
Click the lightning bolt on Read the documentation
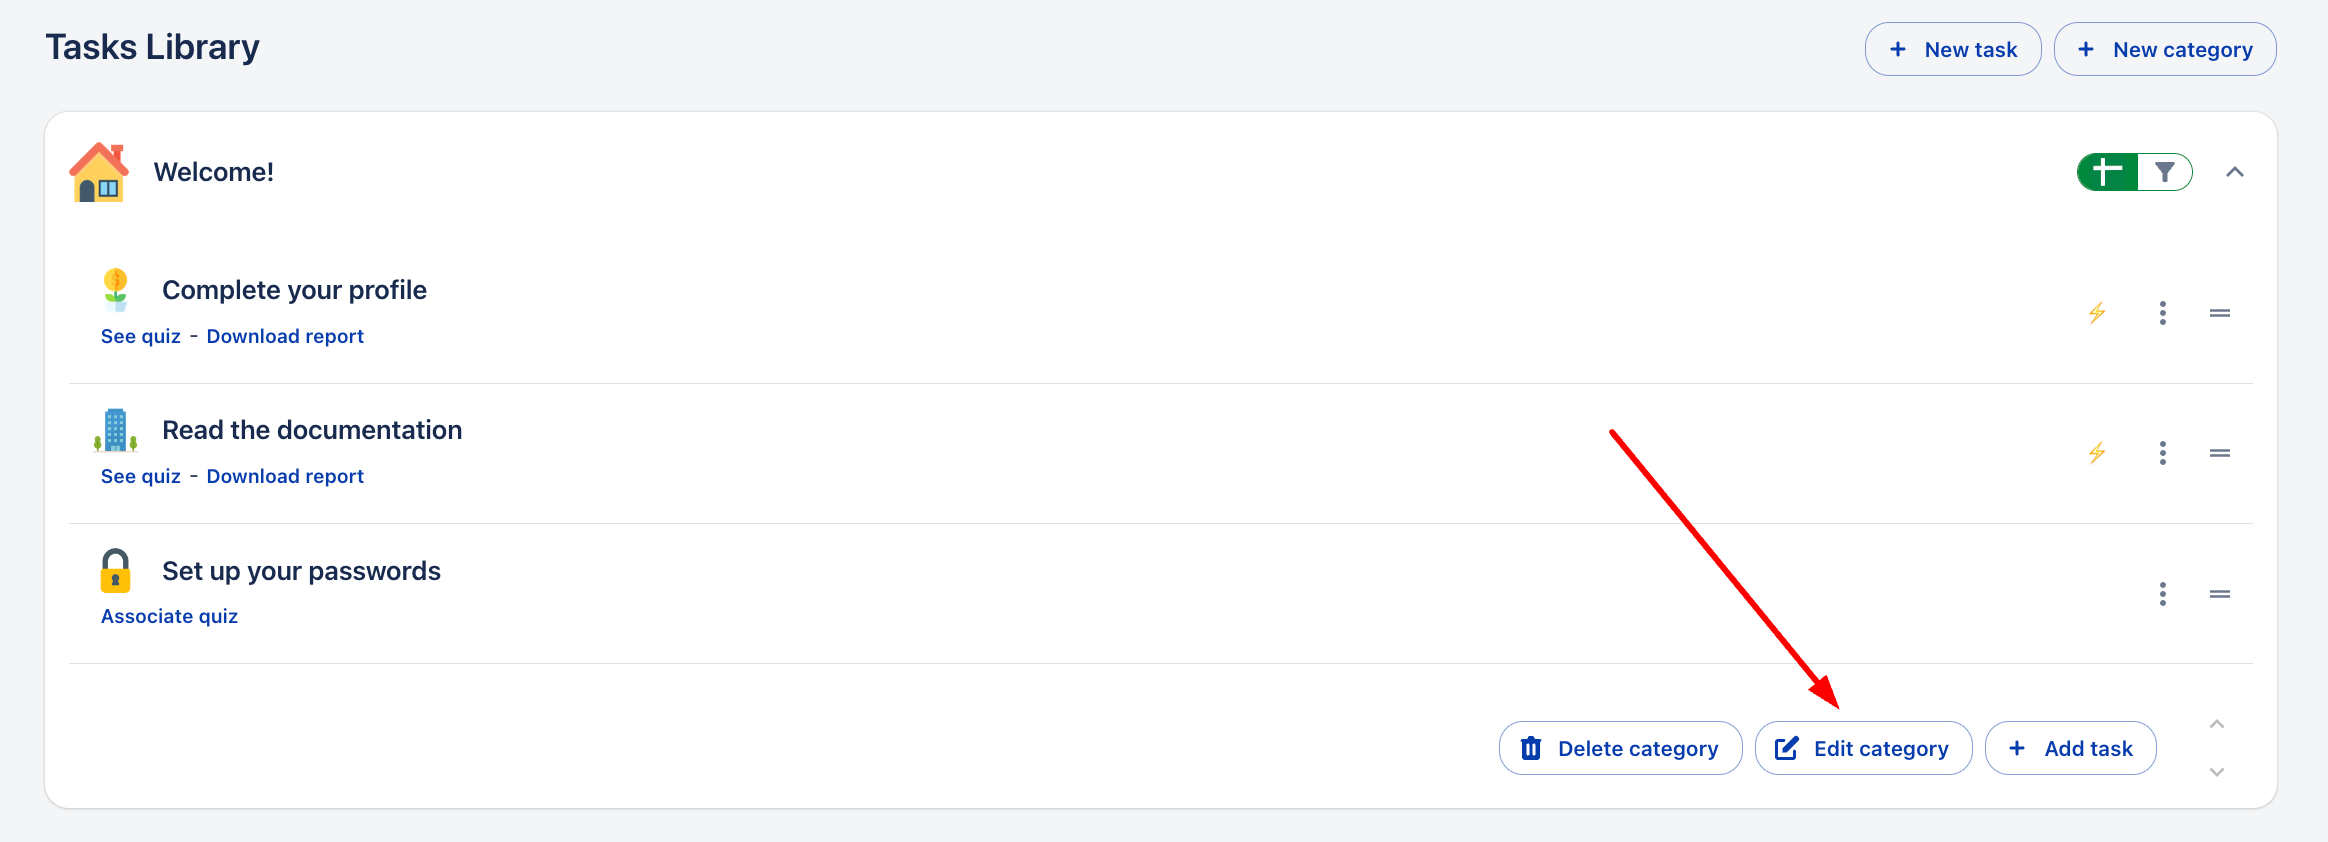(2097, 453)
